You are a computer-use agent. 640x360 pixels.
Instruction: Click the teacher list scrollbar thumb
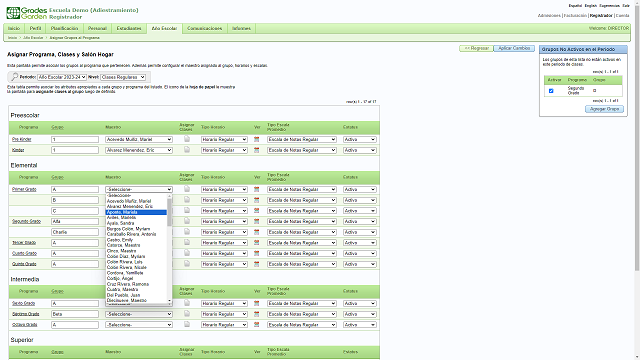(169, 212)
